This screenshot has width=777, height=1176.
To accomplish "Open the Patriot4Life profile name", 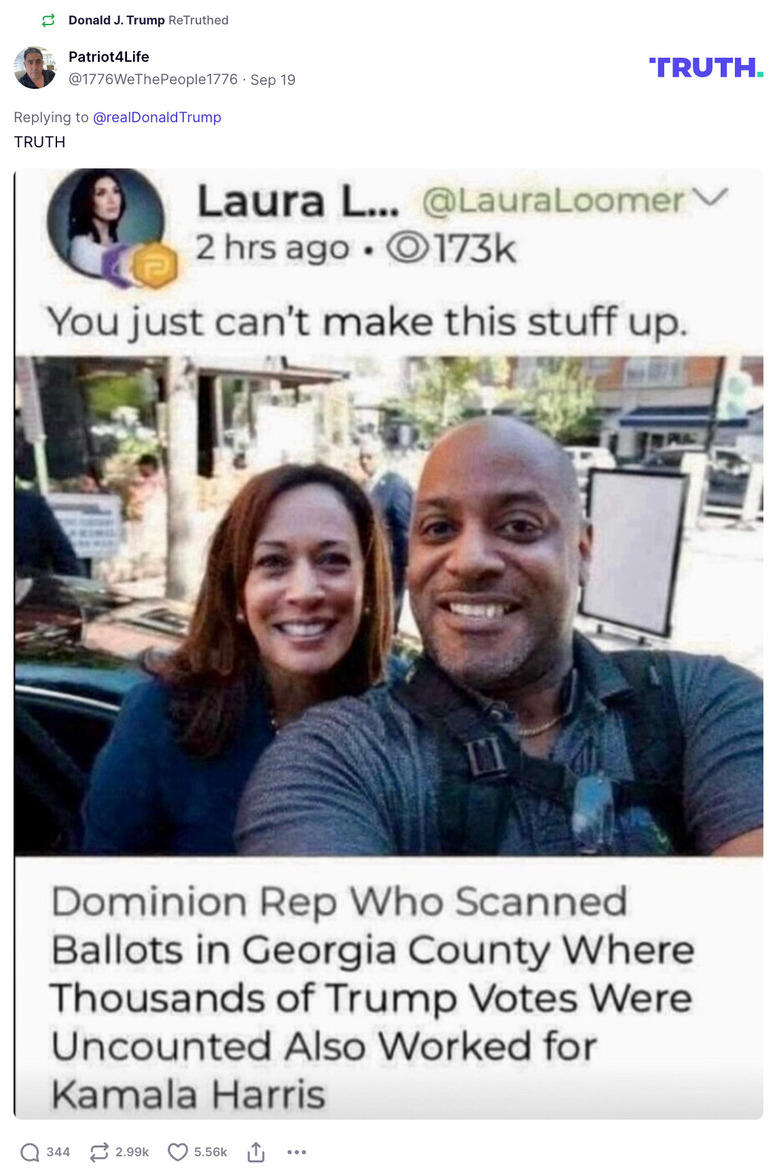I will point(109,57).
